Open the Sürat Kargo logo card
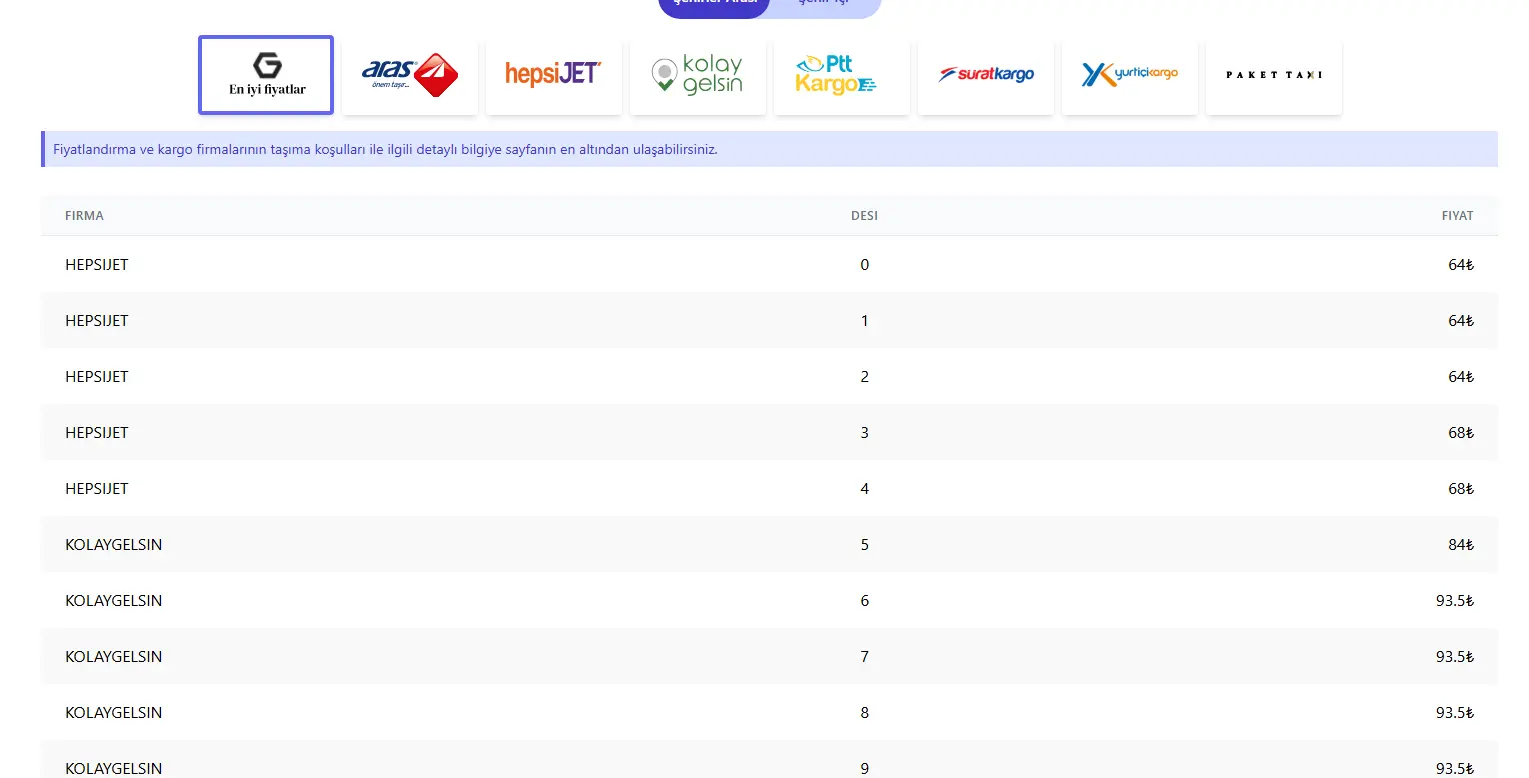Image resolution: width=1529 pixels, height=778 pixels. [x=986, y=76]
